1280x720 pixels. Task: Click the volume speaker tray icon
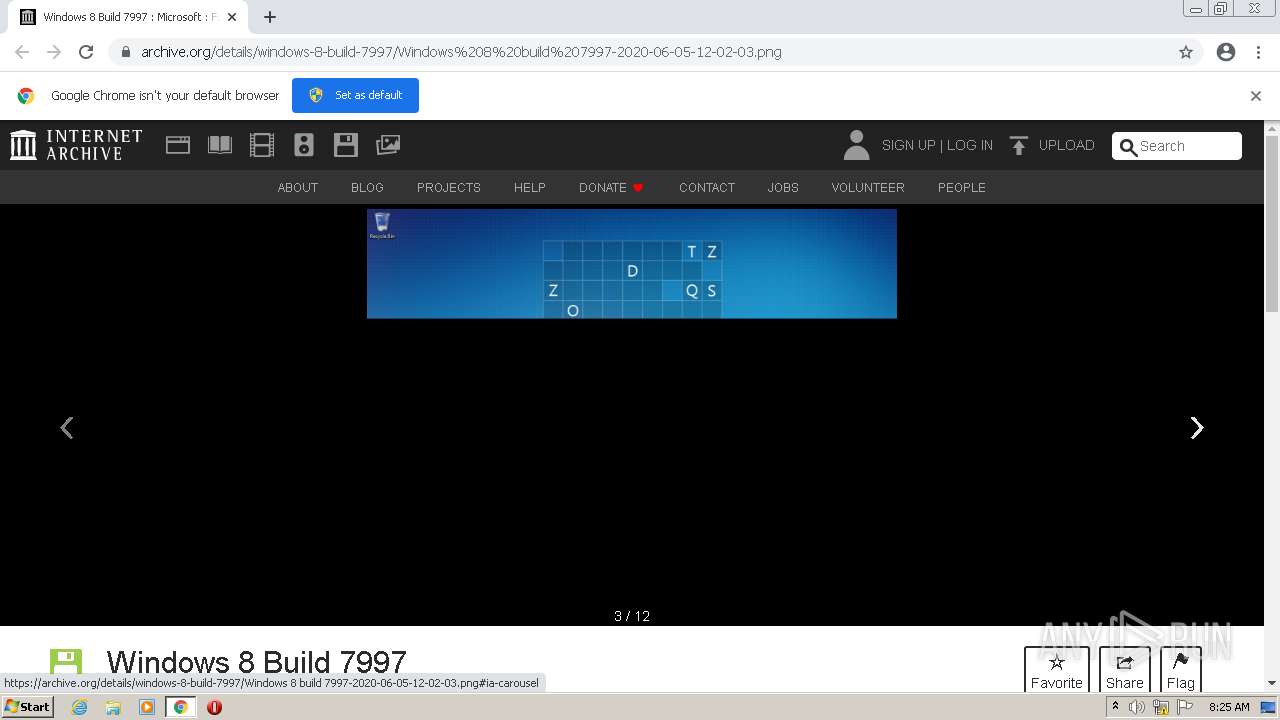(x=1137, y=707)
